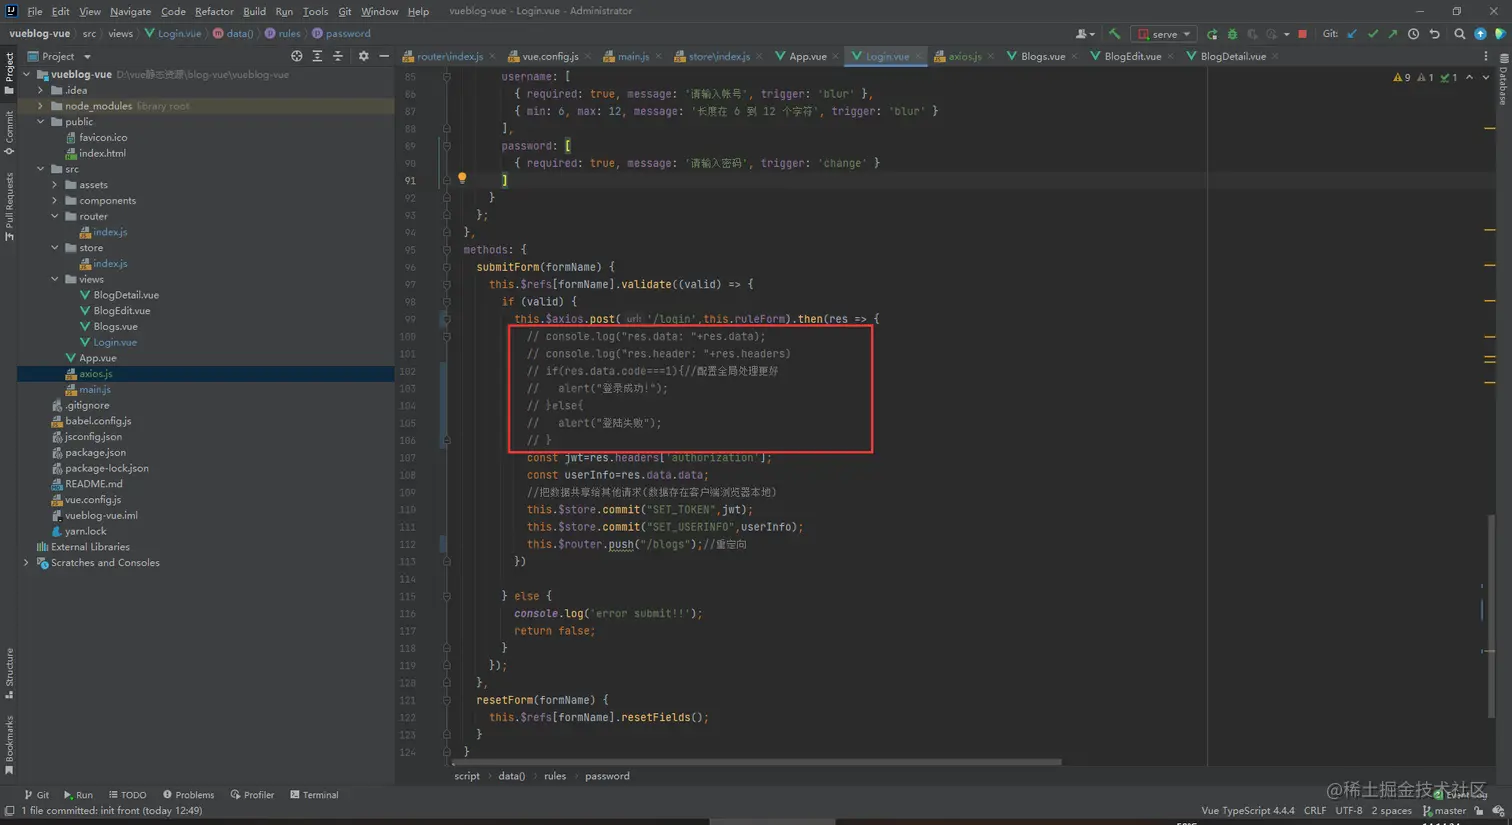Expand the node_modules folder
The image size is (1512, 825).
click(41, 106)
